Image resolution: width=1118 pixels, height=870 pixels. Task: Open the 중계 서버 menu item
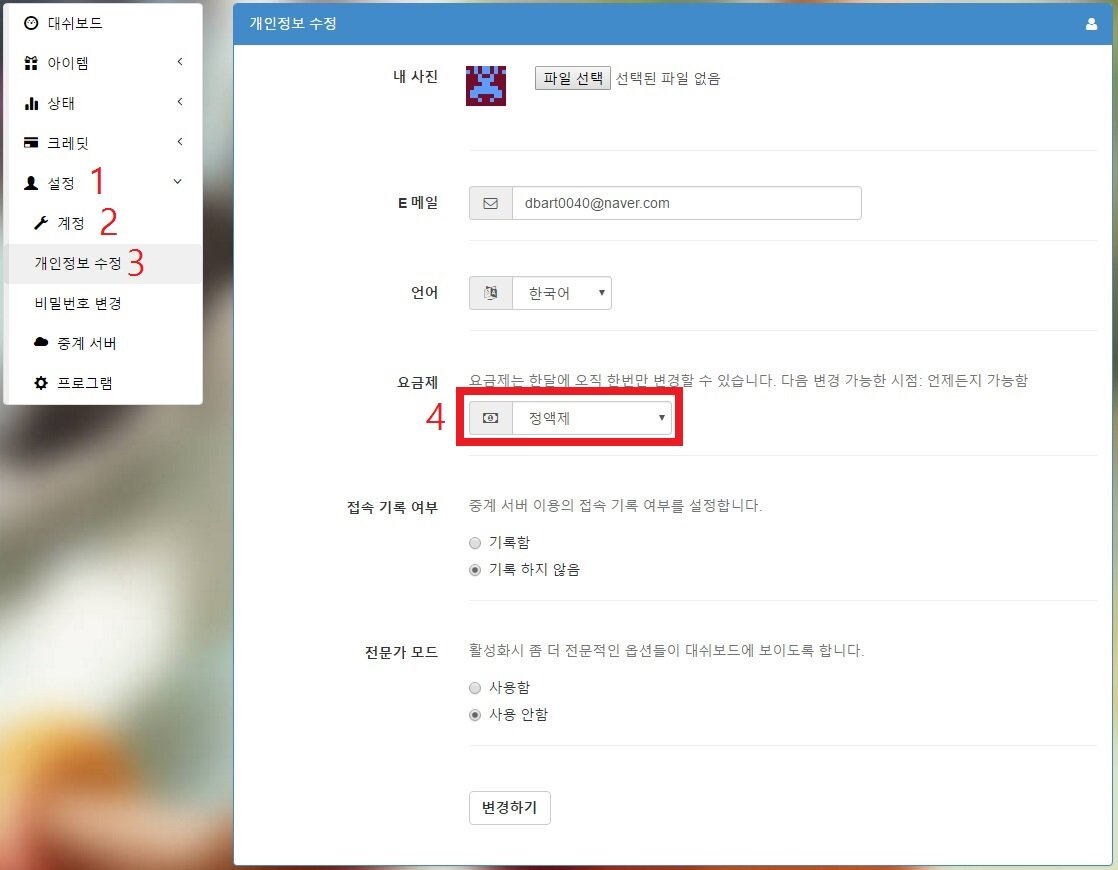103,343
